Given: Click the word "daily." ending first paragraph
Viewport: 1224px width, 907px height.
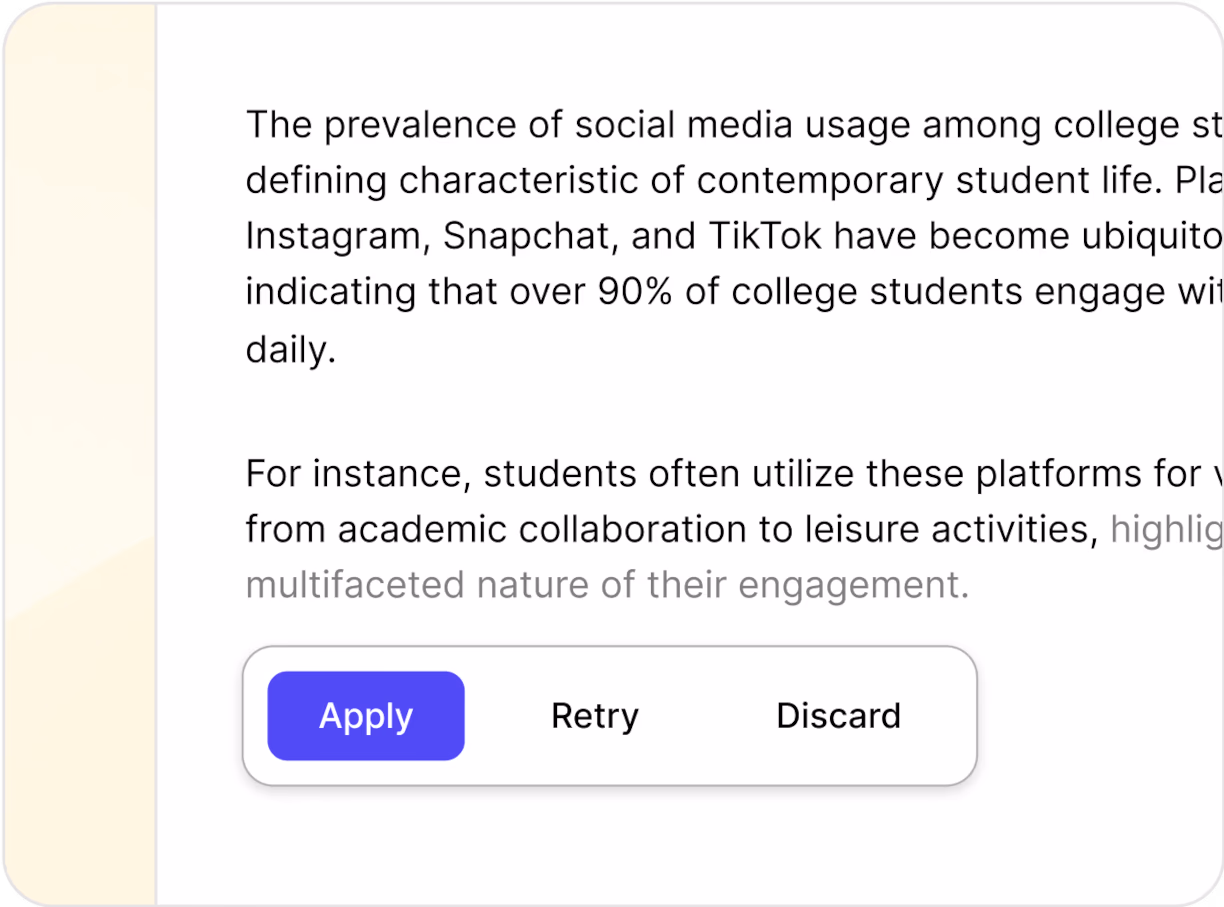Looking at the screenshot, I should point(290,349).
